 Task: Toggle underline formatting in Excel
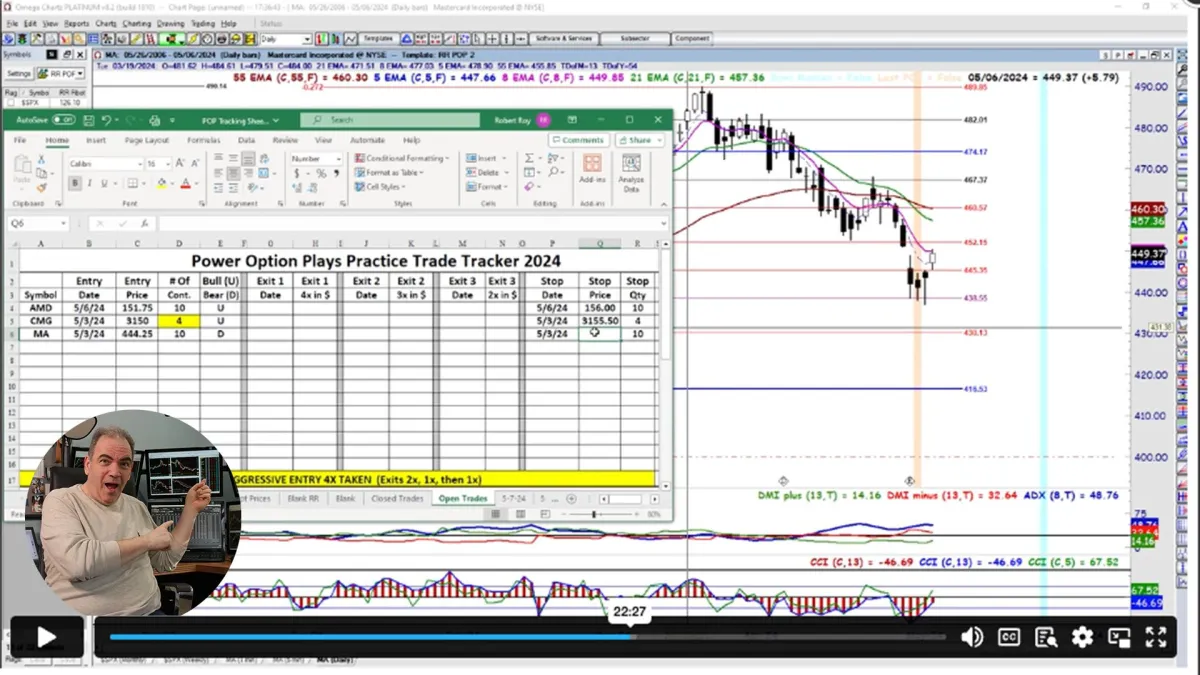(104, 184)
